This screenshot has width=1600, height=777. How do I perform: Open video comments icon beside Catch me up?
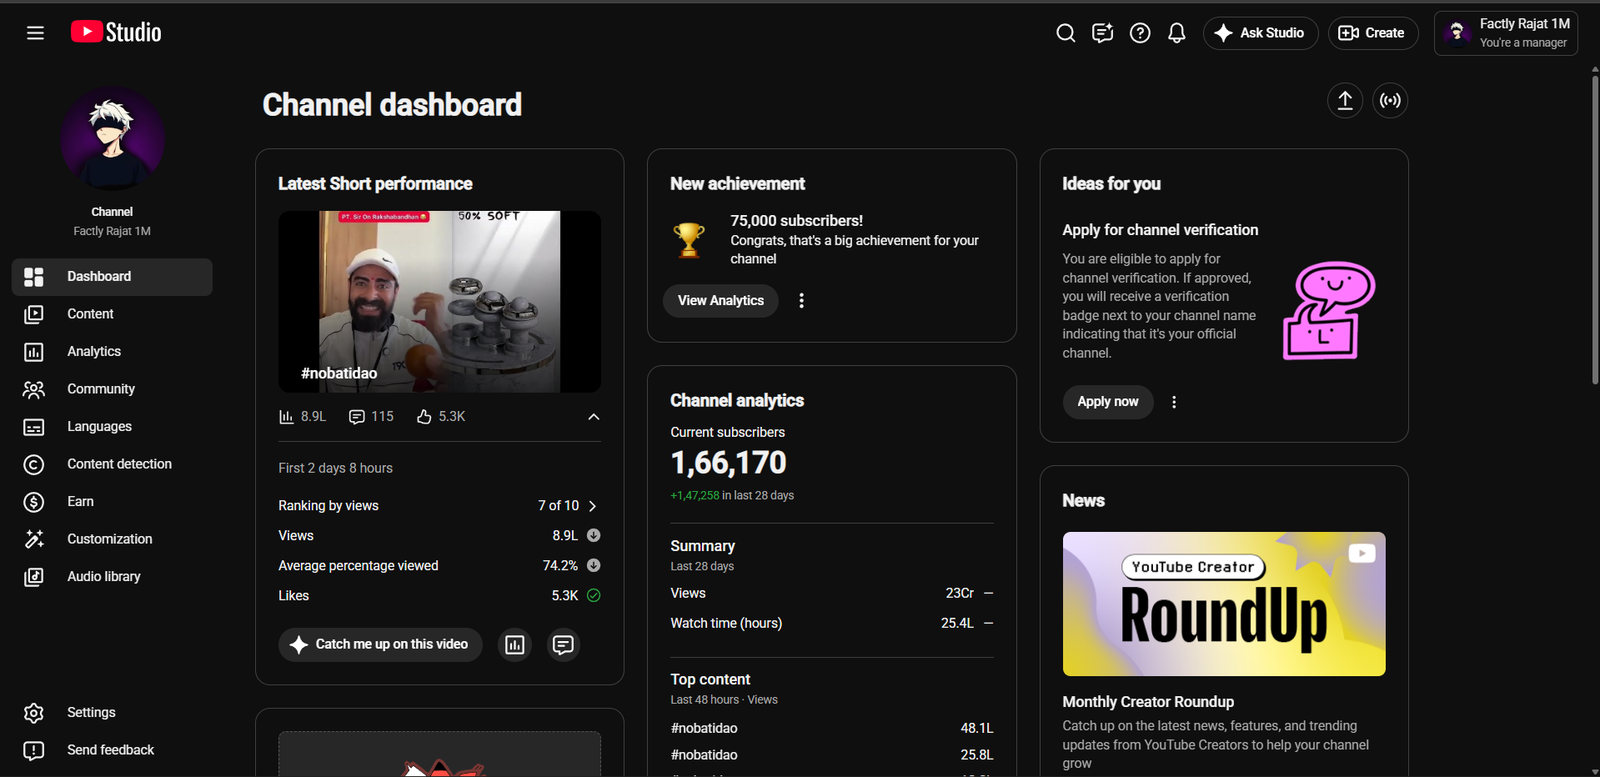pos(563,645)
